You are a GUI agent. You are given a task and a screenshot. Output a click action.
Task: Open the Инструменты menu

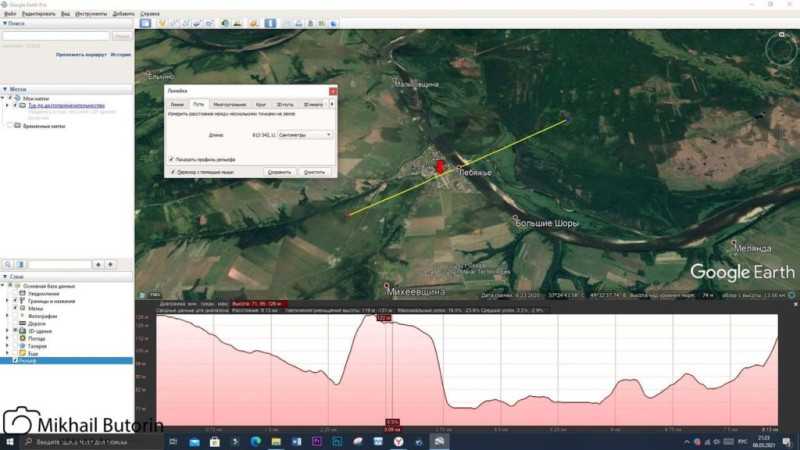[91, 14]
